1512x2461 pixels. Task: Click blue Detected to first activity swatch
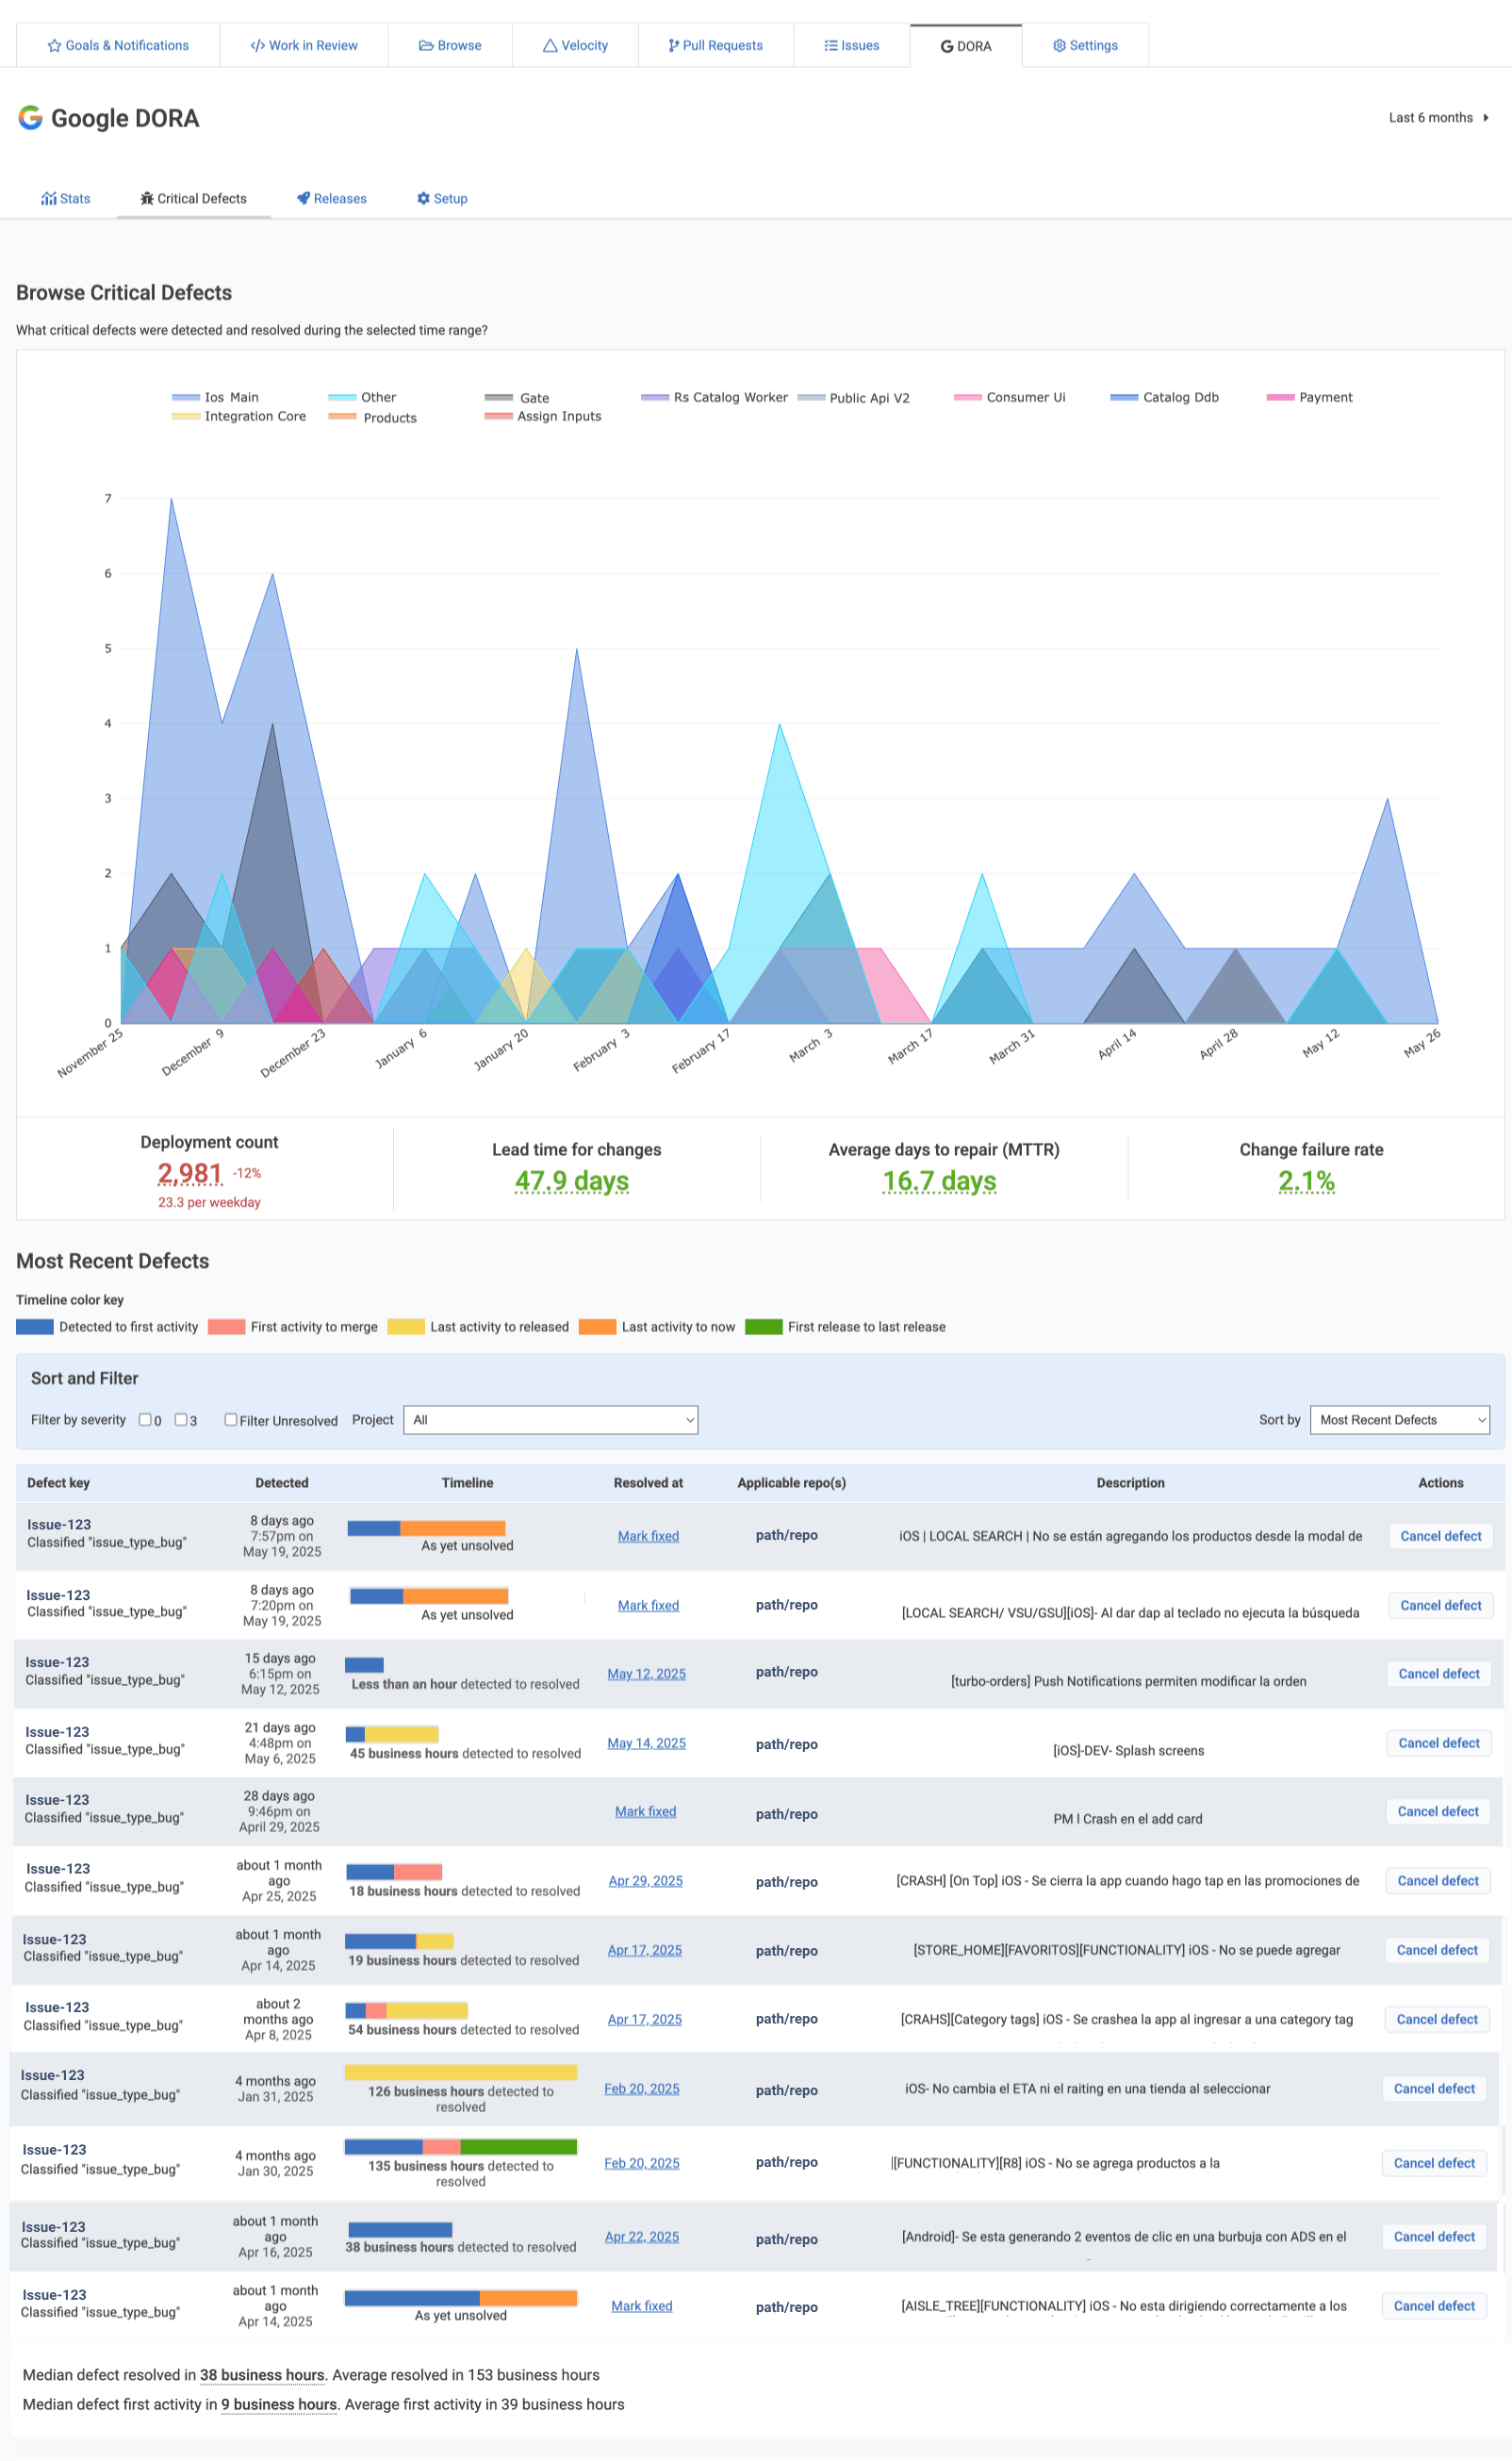35,1327
